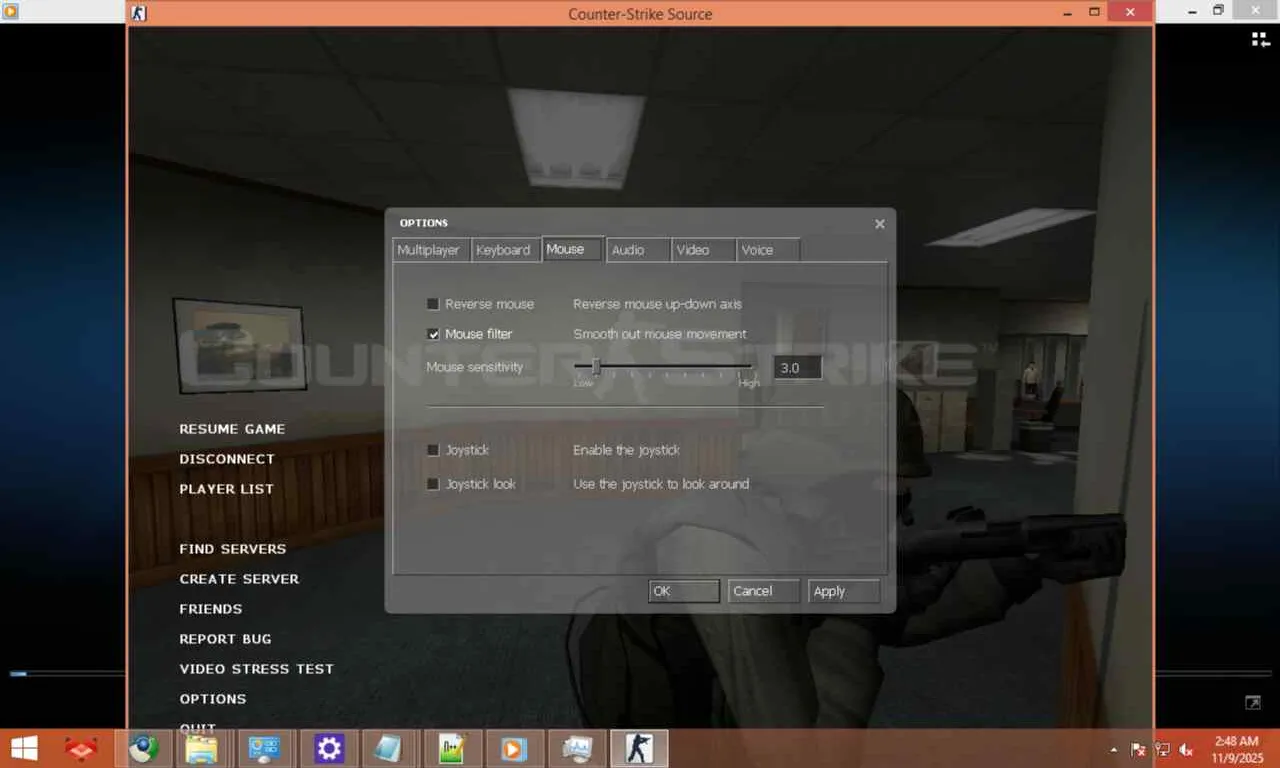Go to the Audio tab

click(x=638, y=250)
